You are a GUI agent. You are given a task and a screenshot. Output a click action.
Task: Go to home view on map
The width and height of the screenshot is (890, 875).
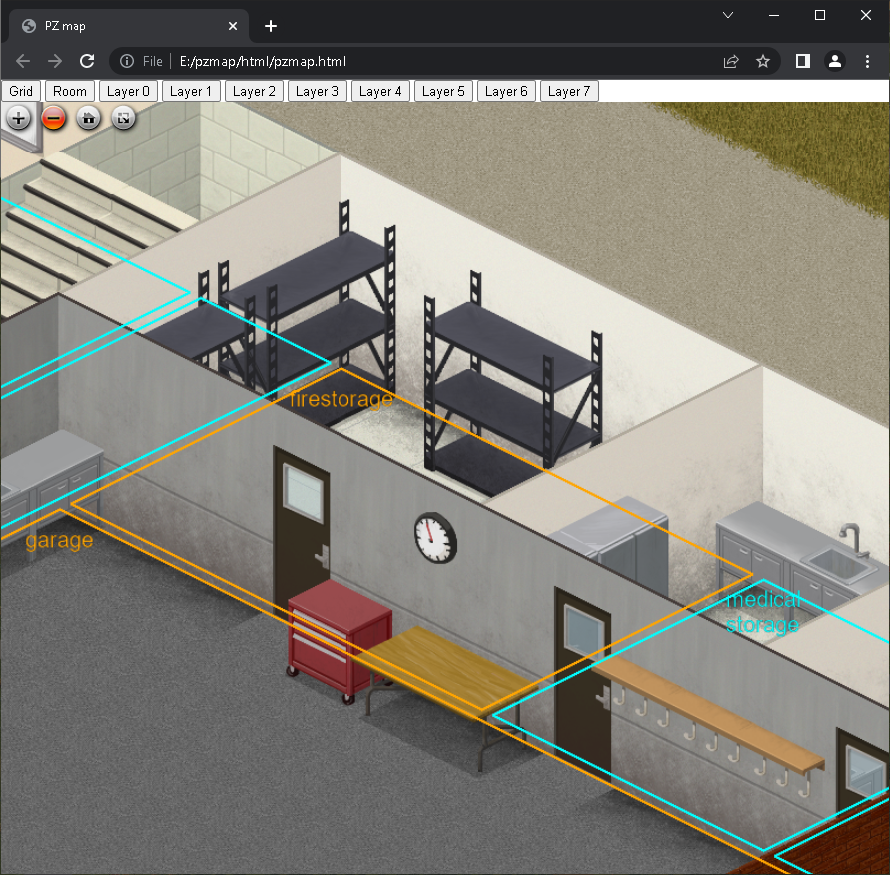tap(89, 119)
